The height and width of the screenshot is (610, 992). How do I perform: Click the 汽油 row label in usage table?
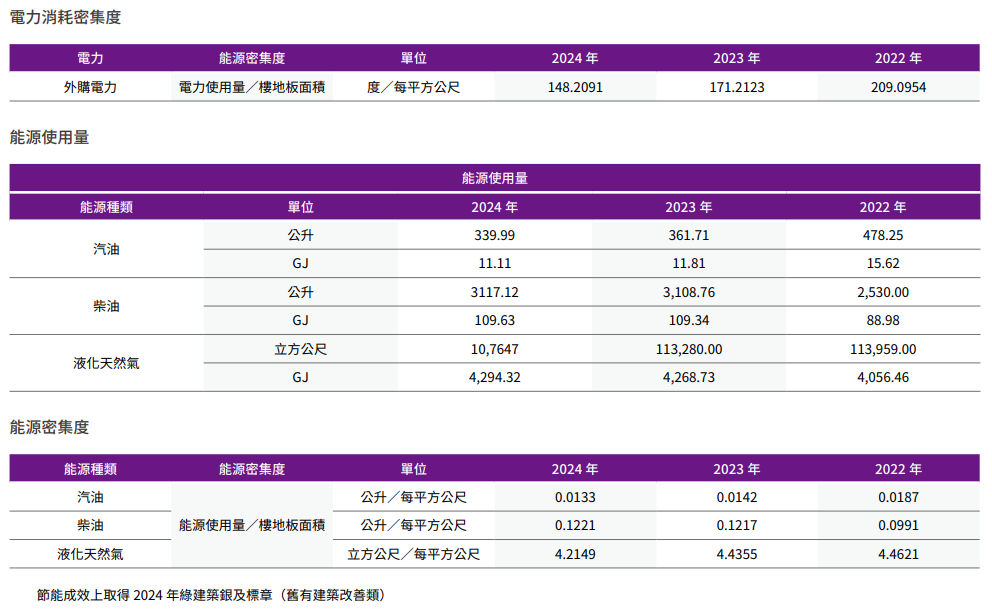click(x=106, y=249)
